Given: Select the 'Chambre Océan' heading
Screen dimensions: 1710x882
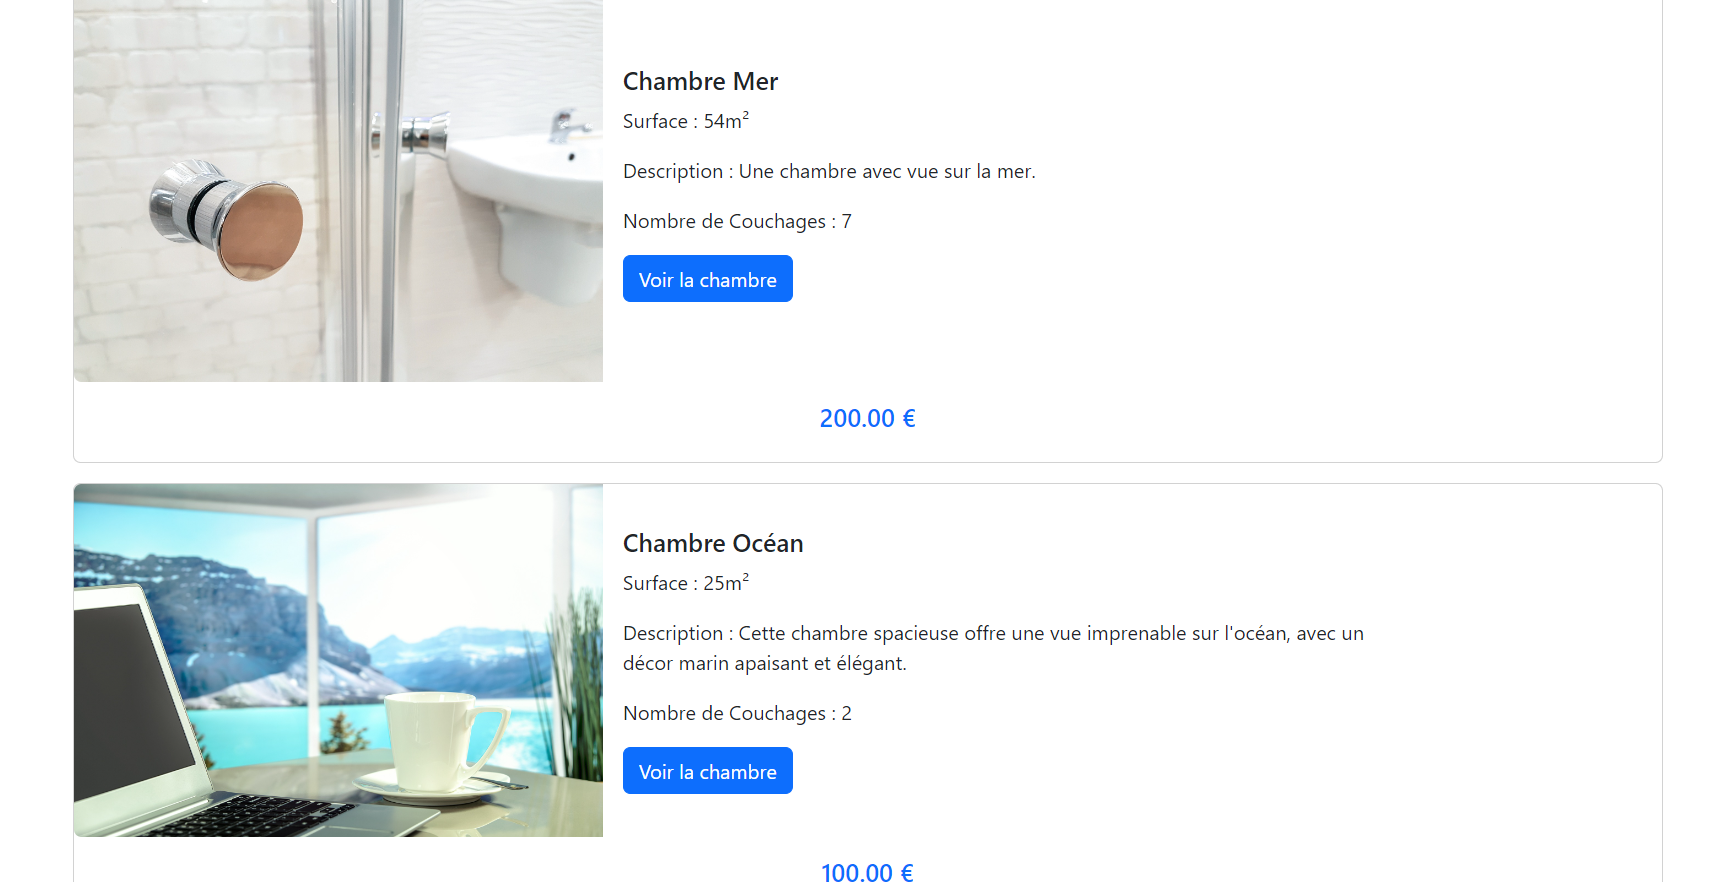Looking at the screenshot, I should point(713,543).
